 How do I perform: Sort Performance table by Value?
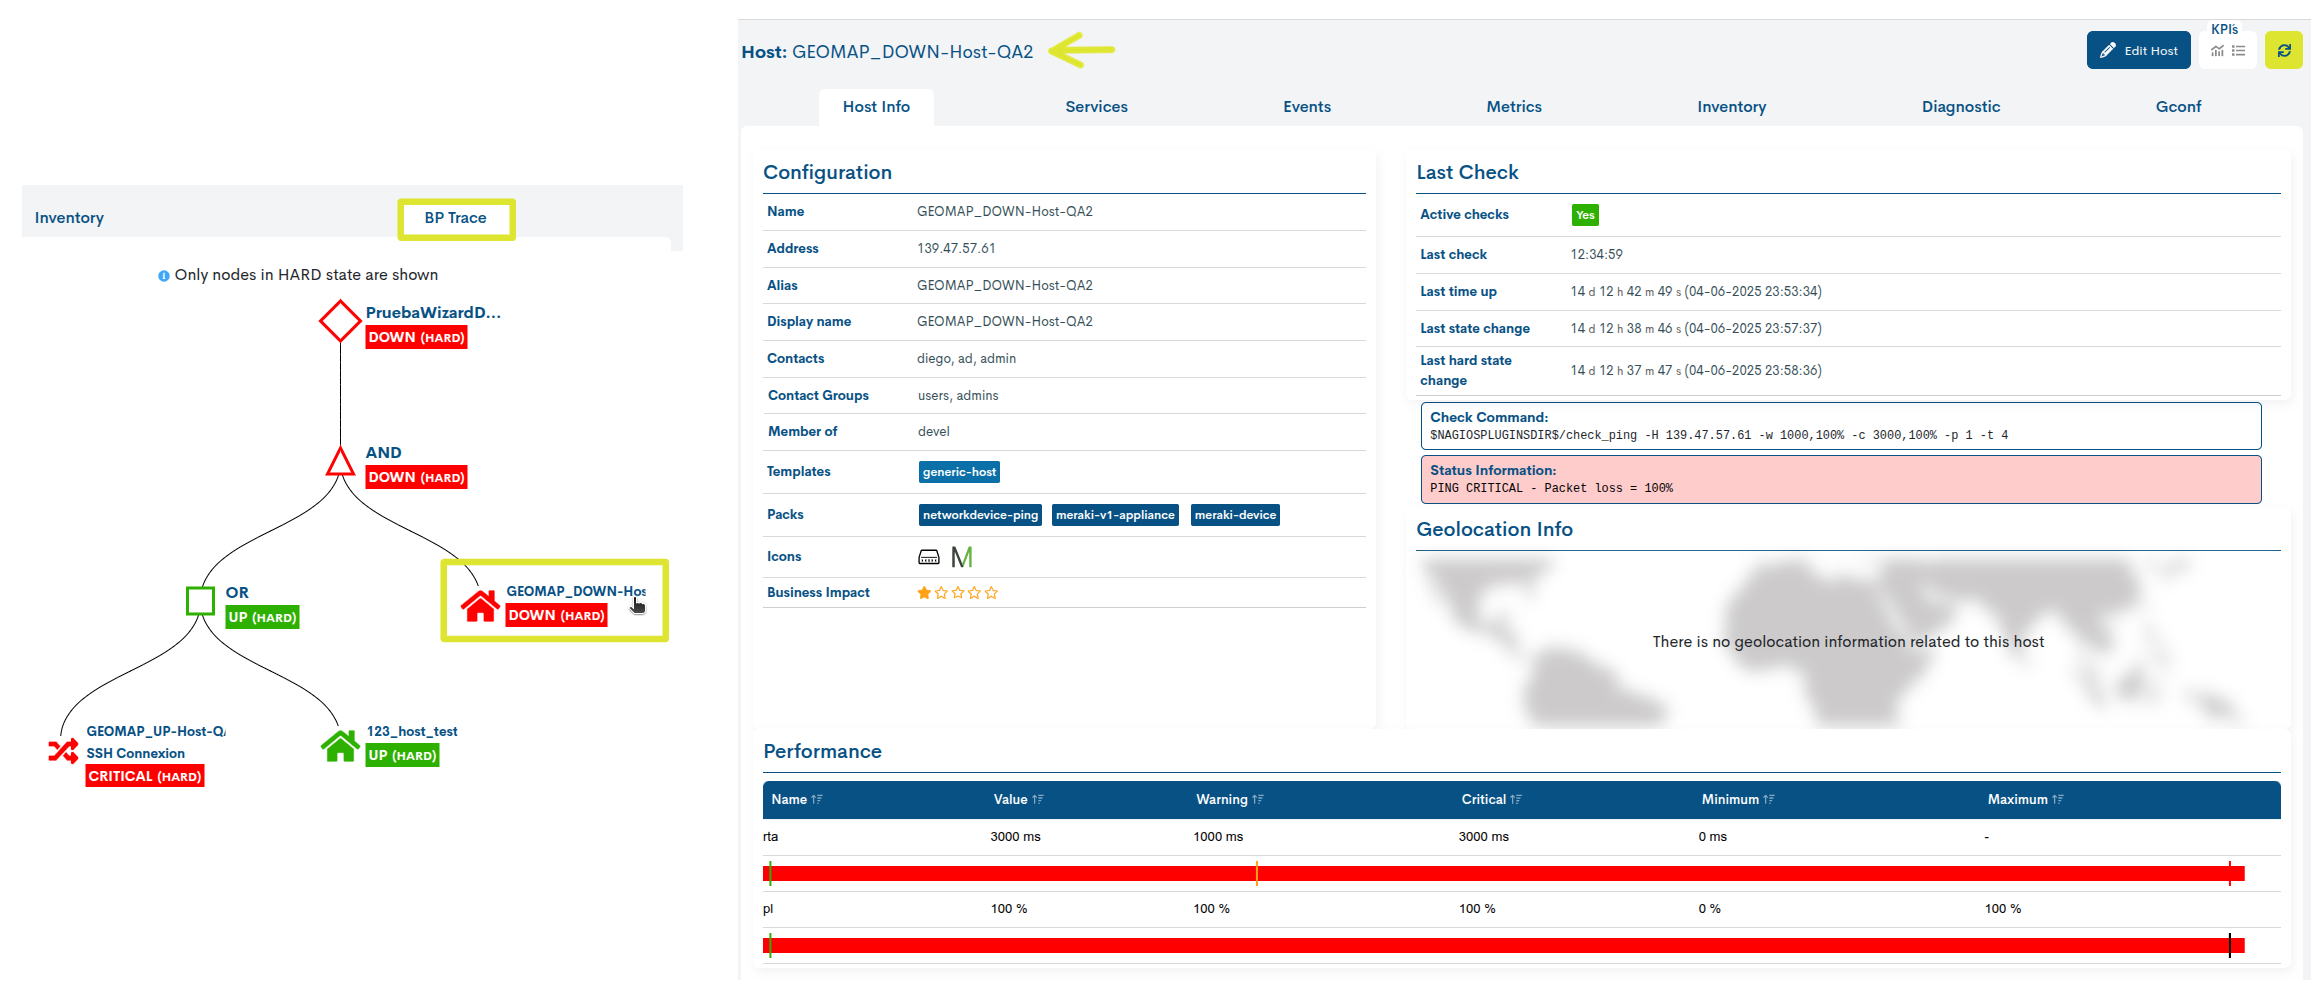click(x=1018, y=800)
